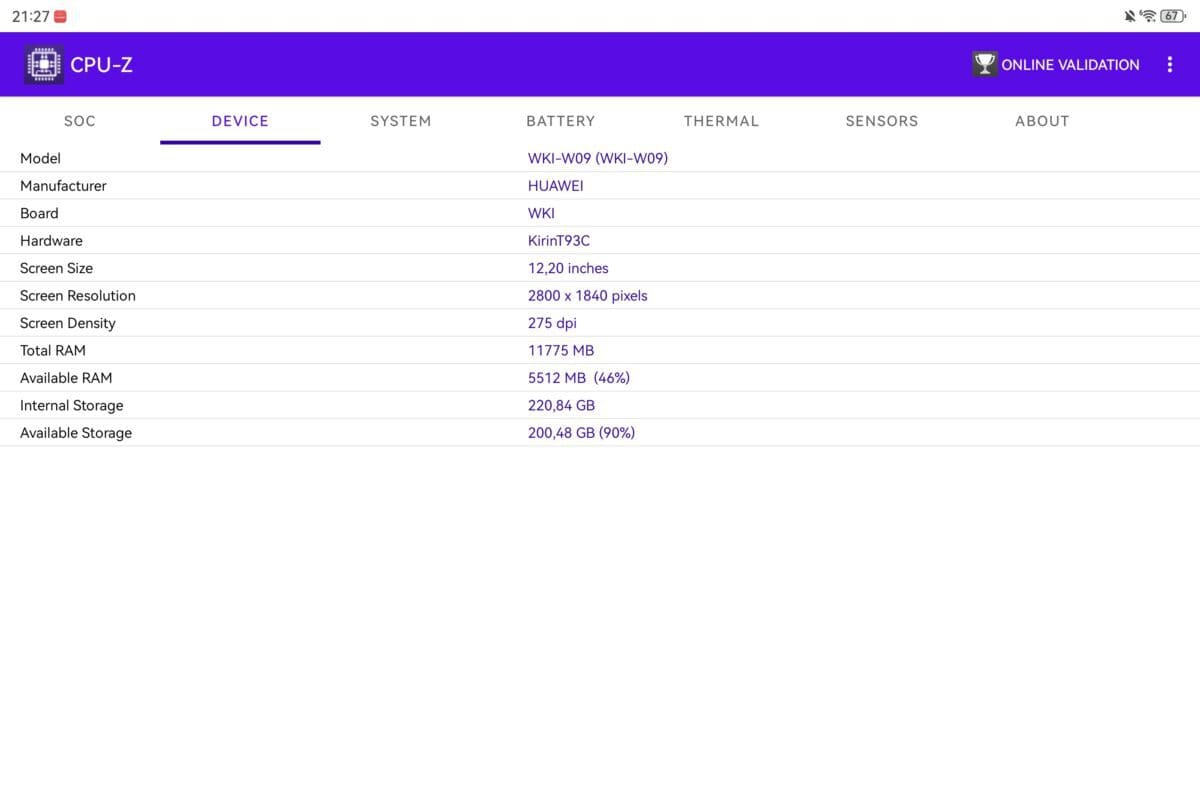Tap the 200,48 GB (90%) value
The image size is (1200, 789).
pyautogui.click(x=582, y=433)
